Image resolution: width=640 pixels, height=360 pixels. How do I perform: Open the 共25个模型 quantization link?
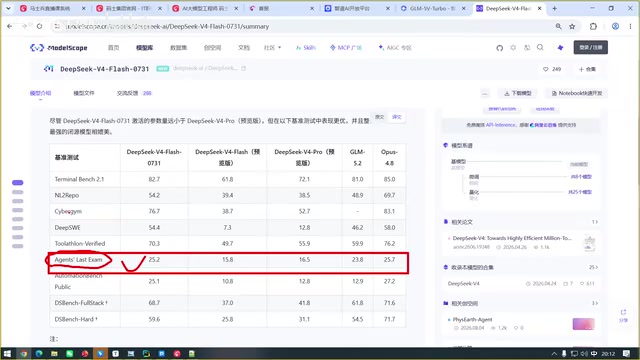(x=580, y=192)
